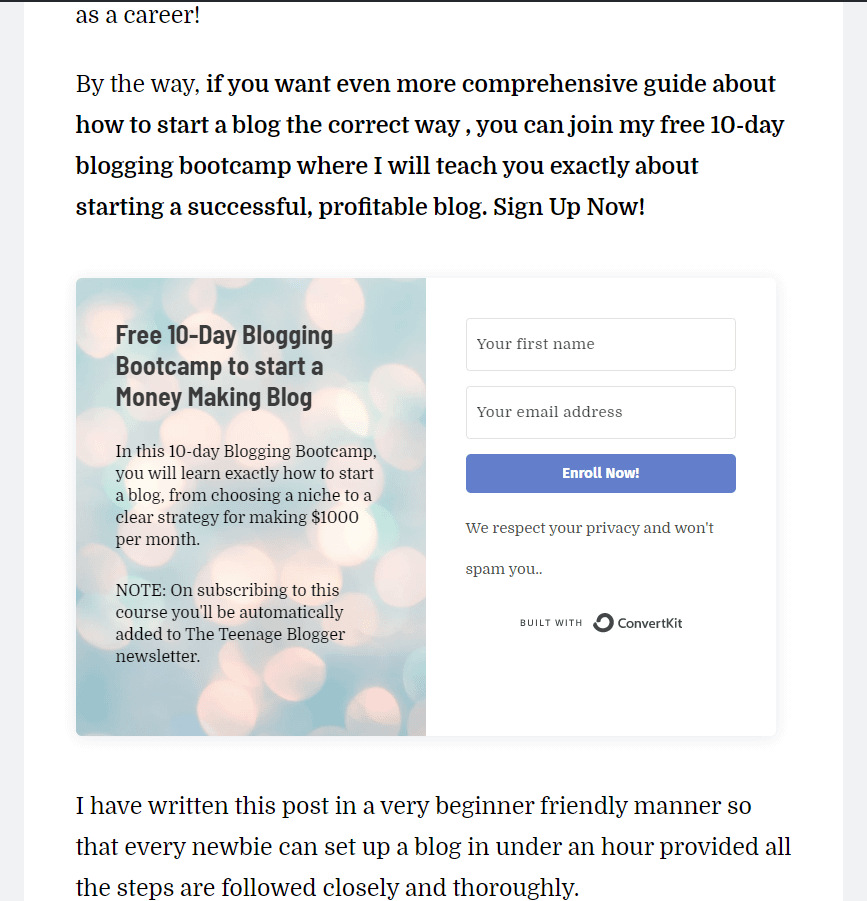
Task: Click the 'BUILT WITH' label
Action: click(x=551, y=623)
